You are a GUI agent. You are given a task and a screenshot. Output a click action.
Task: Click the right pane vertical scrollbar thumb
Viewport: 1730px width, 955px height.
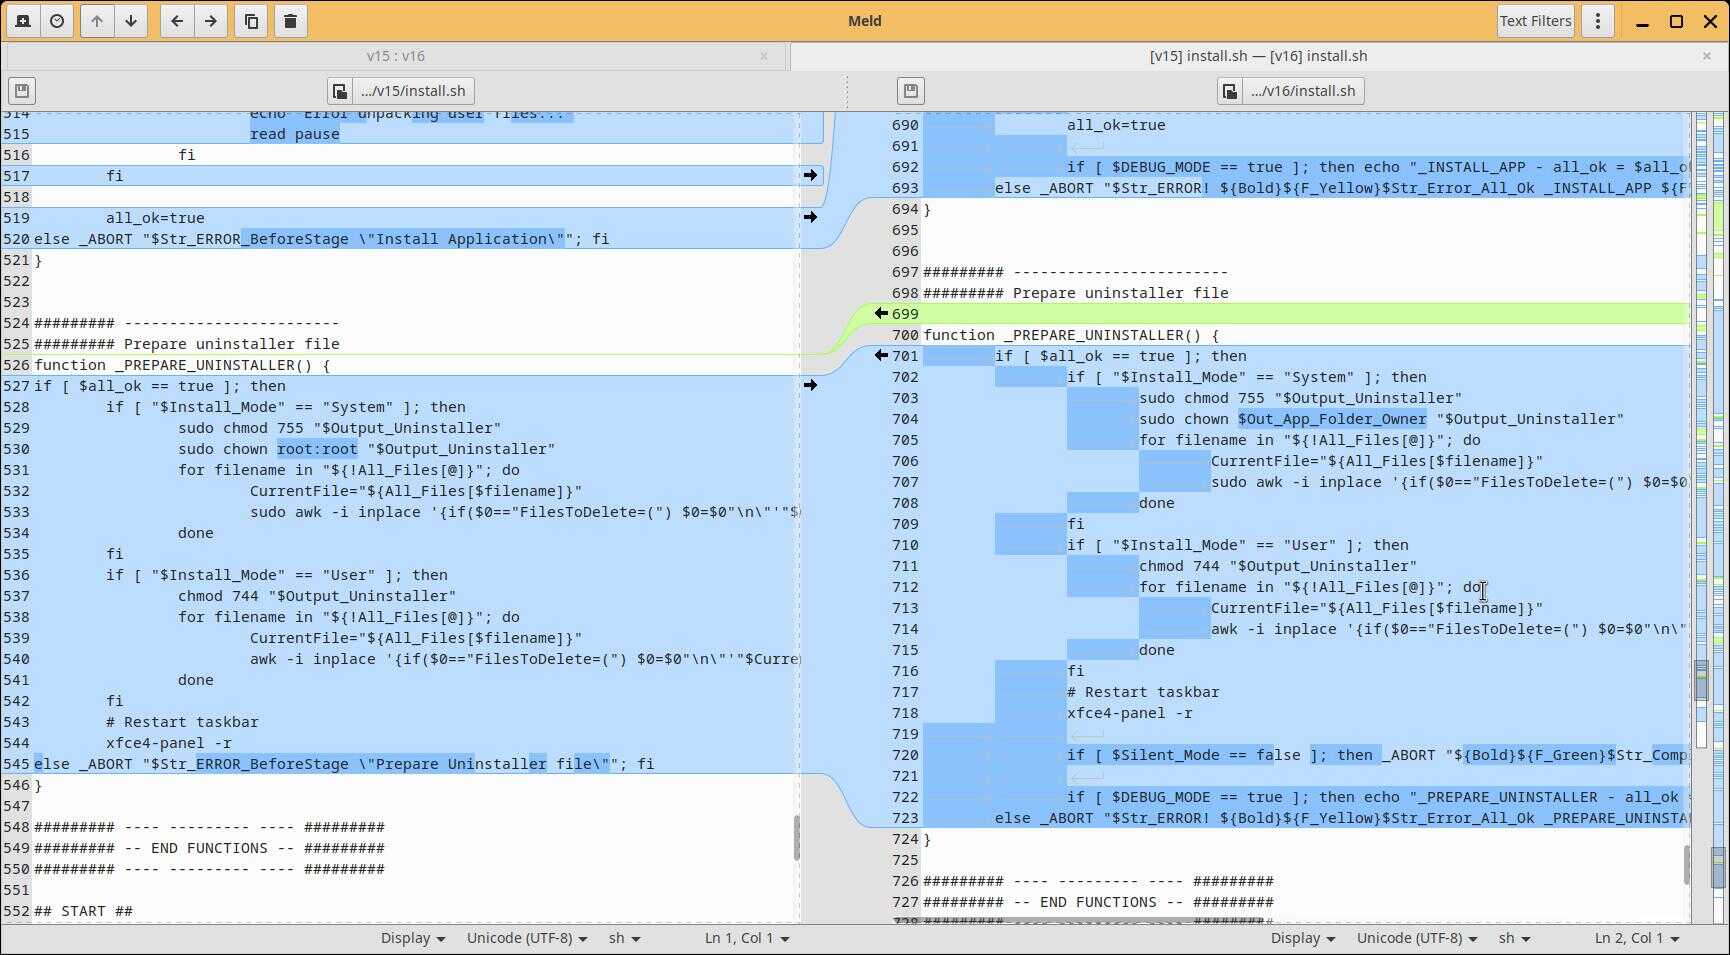(1686, 865)
